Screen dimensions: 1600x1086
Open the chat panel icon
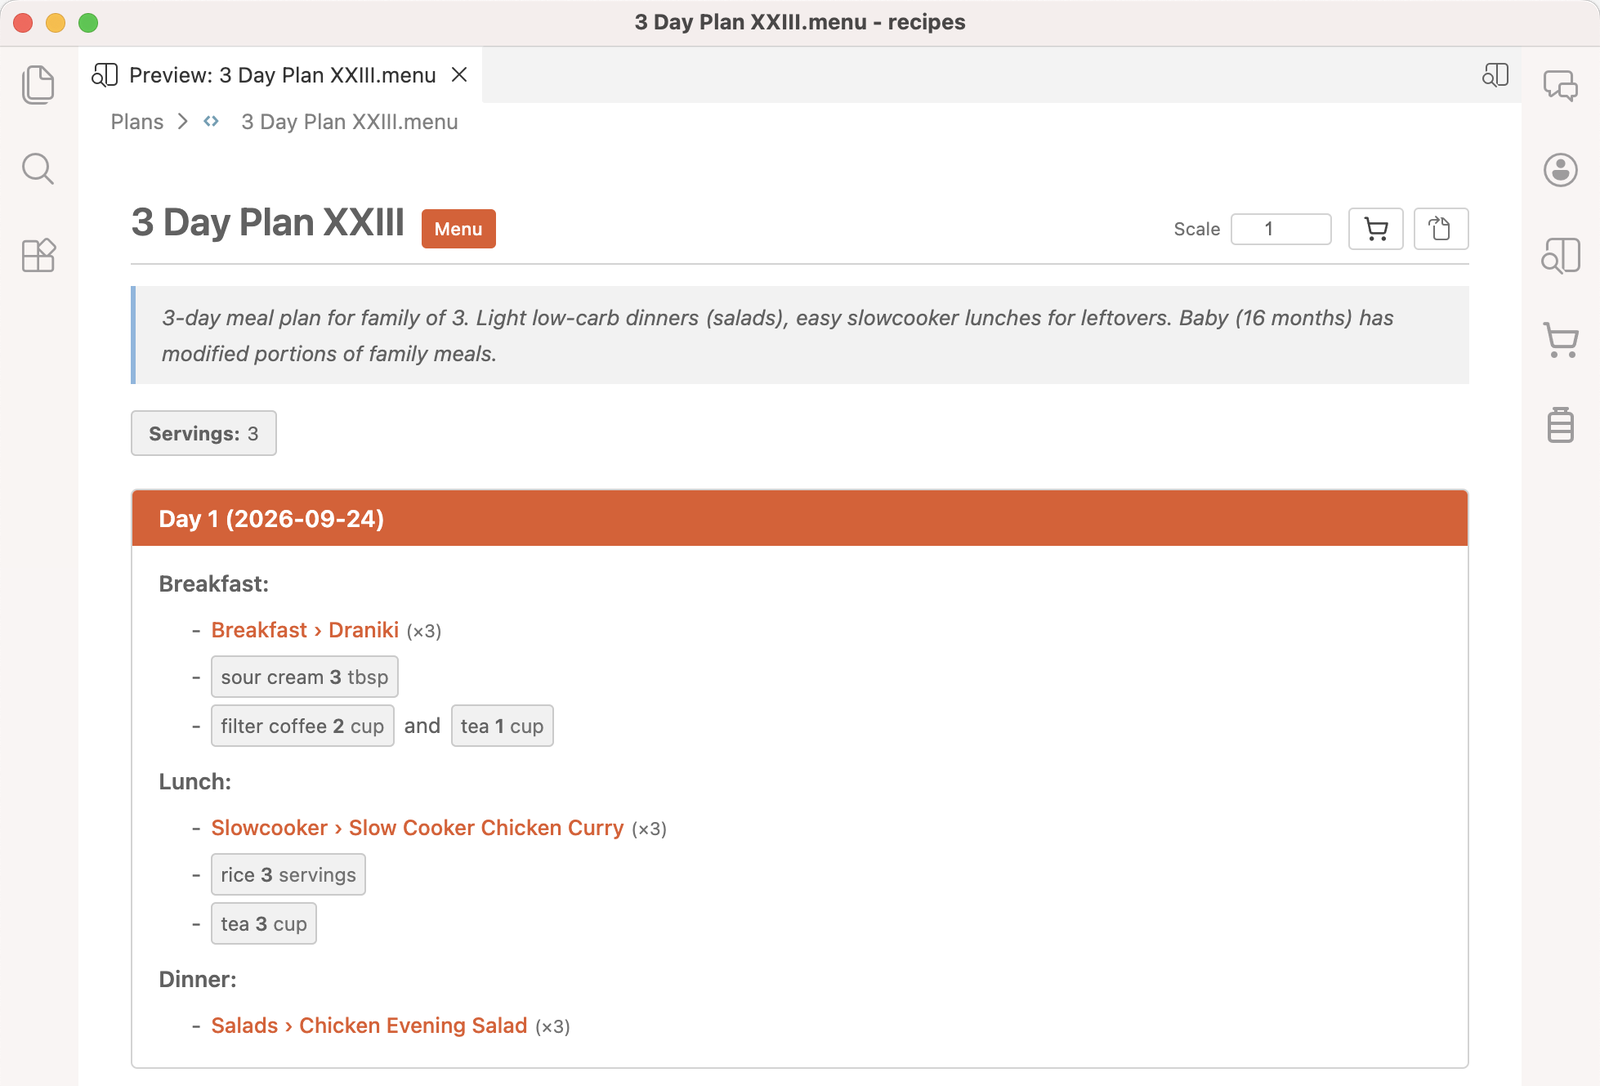coord(1560,85)
